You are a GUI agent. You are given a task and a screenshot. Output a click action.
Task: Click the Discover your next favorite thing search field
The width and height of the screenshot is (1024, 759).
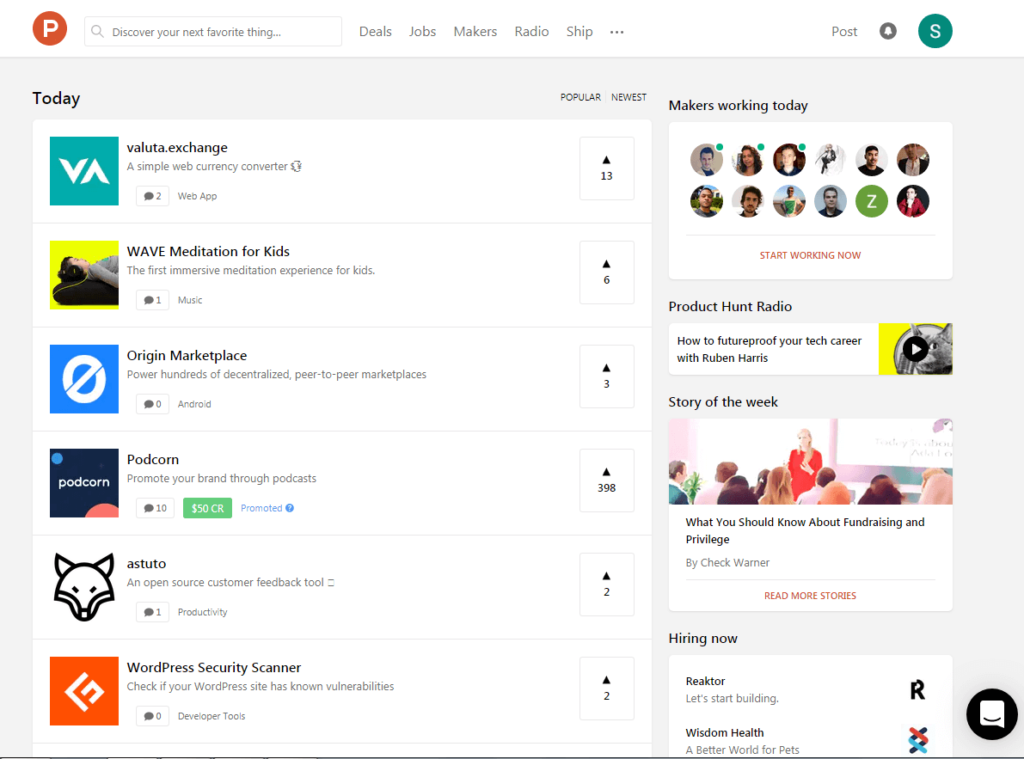213,31
